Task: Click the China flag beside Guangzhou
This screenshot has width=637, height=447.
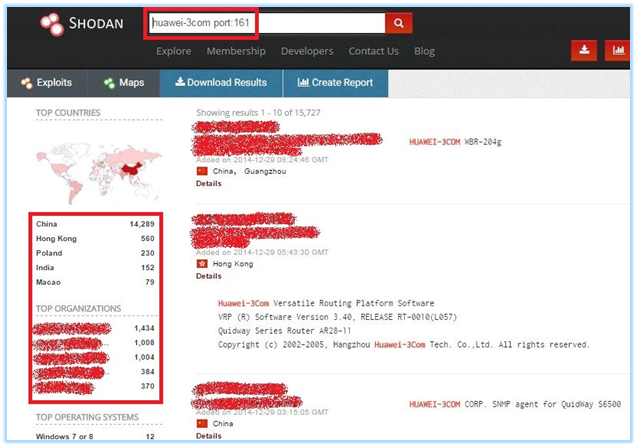Action: pos(202,171)
